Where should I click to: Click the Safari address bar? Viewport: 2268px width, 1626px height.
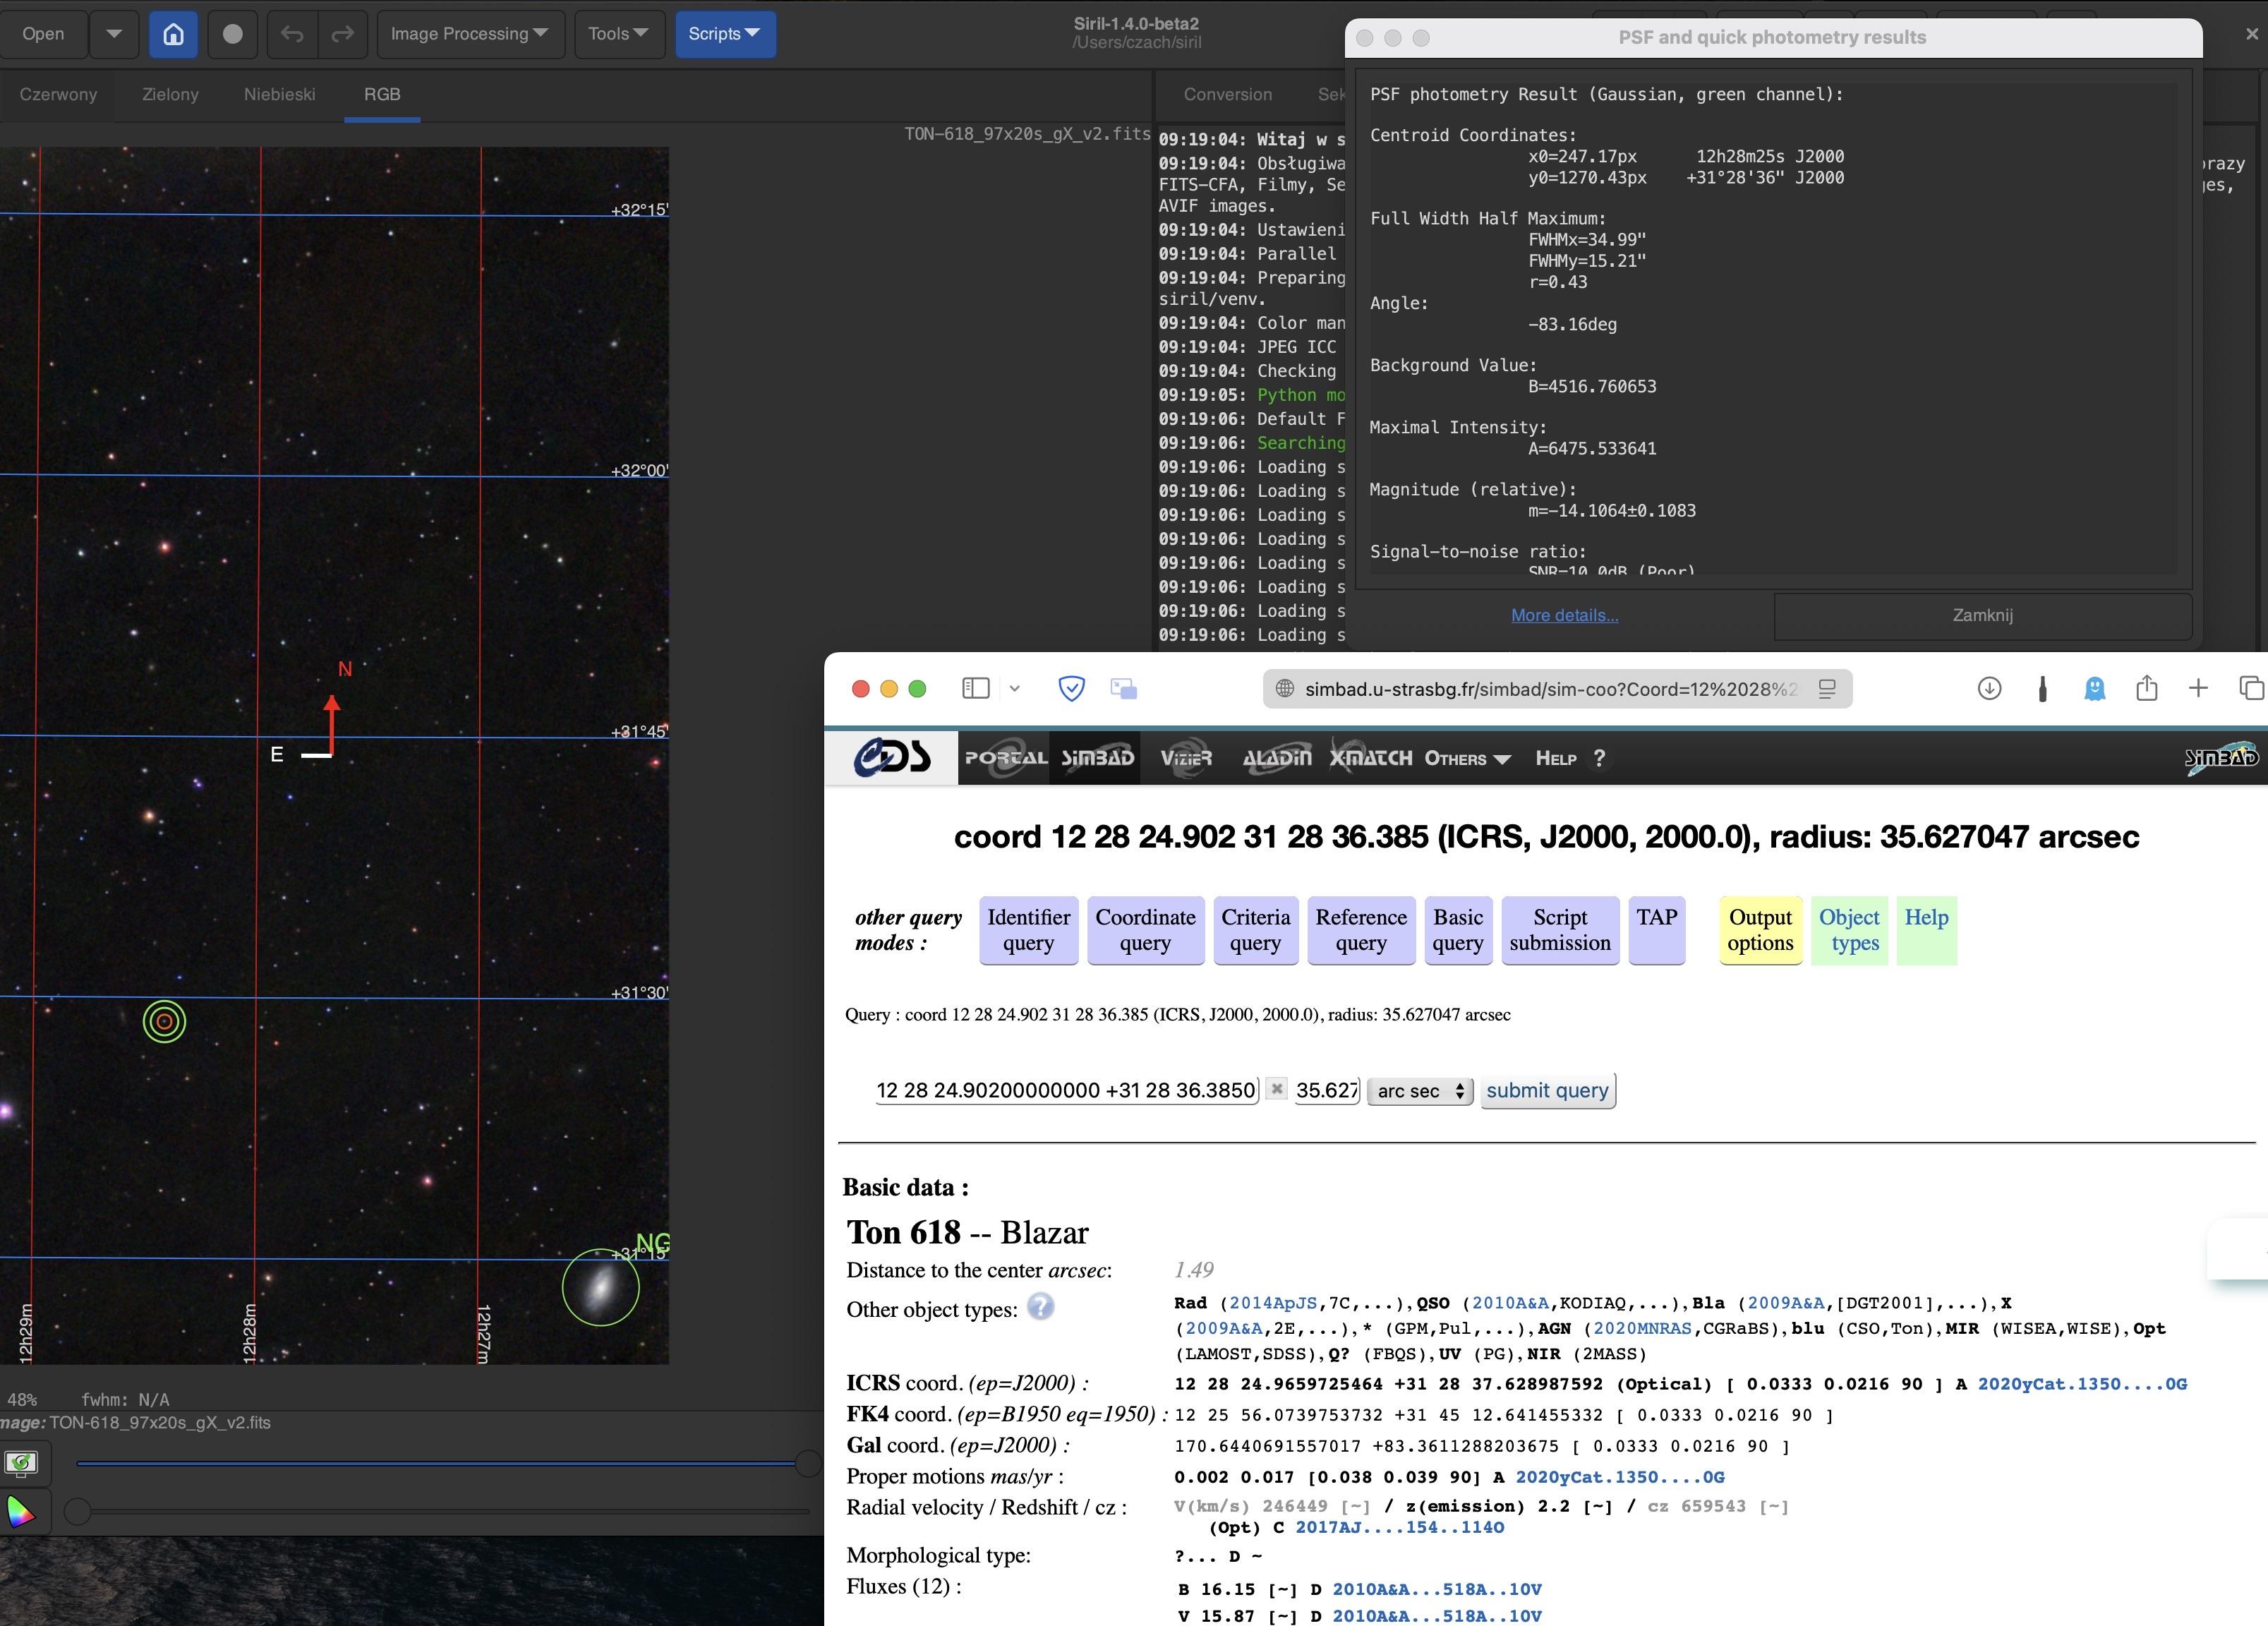click(1557, 689)
